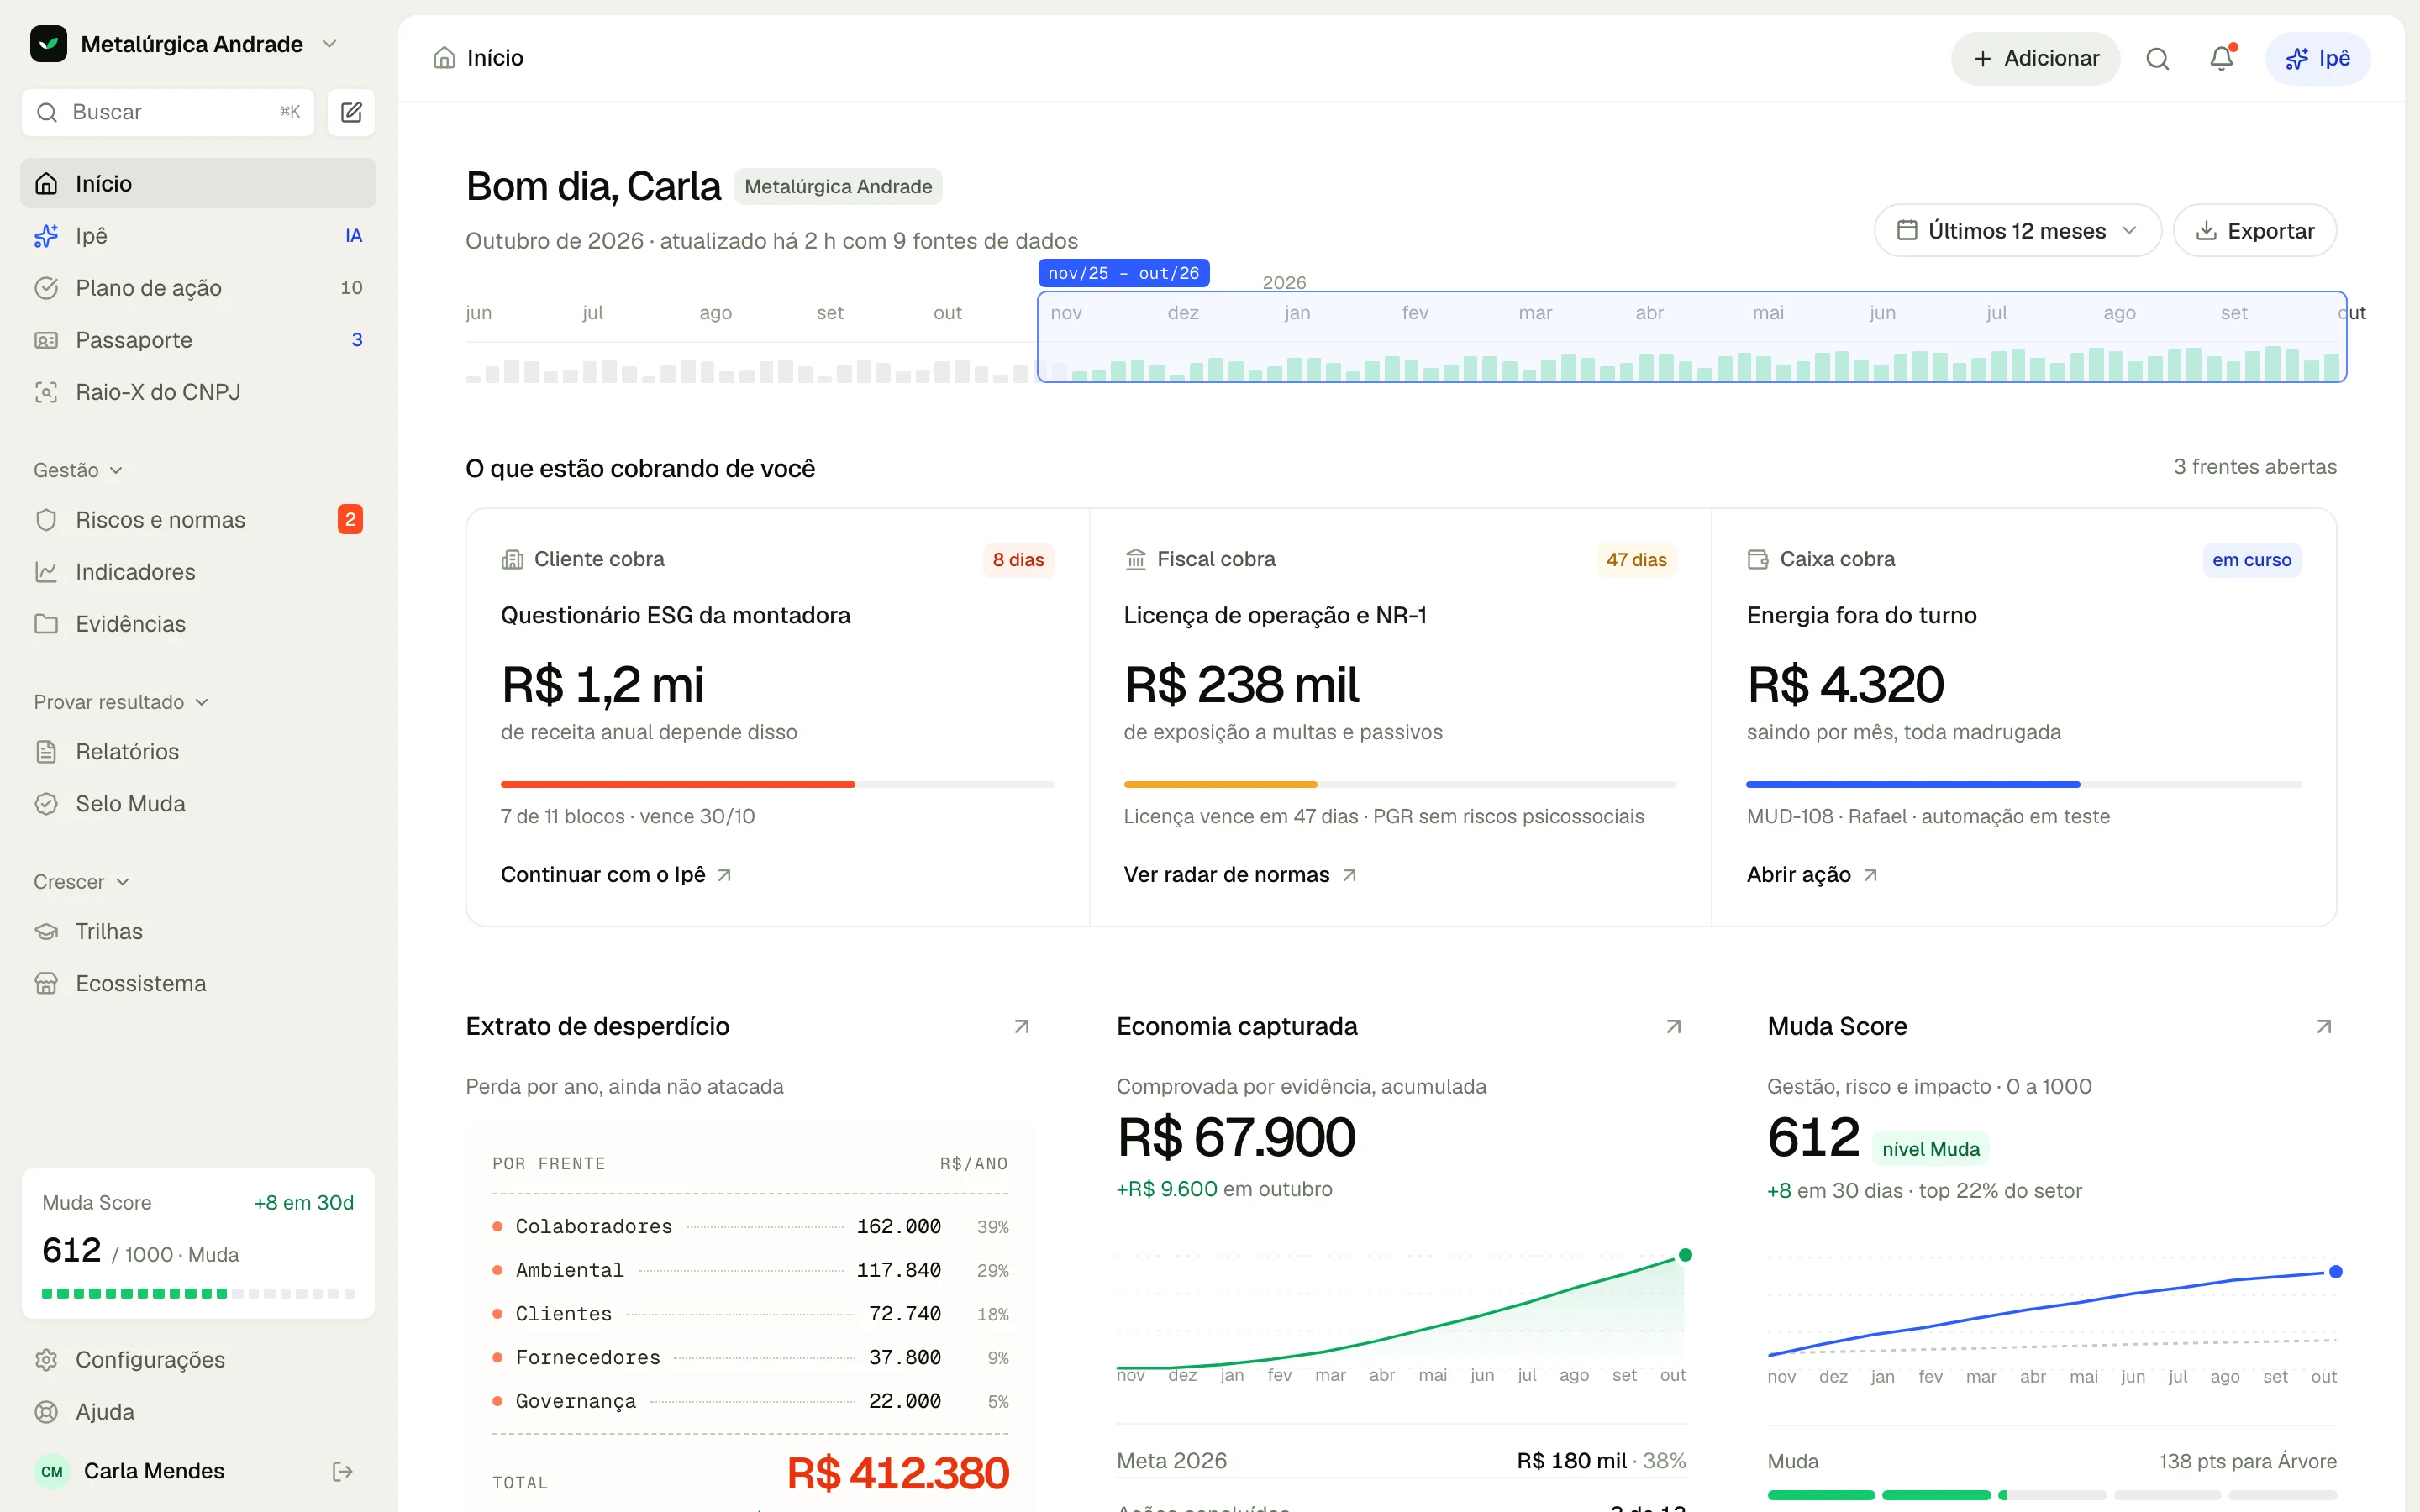Click the Configurações gear icon
This screenshot has height=1512, width=2420.
pyautogui.click(x=46, y=1360)
